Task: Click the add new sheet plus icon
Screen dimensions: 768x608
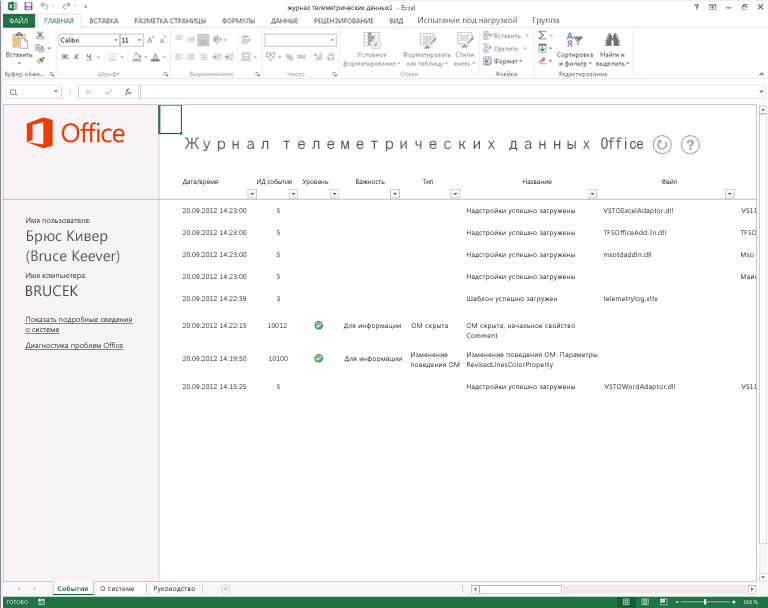Action: click(225, 588)
